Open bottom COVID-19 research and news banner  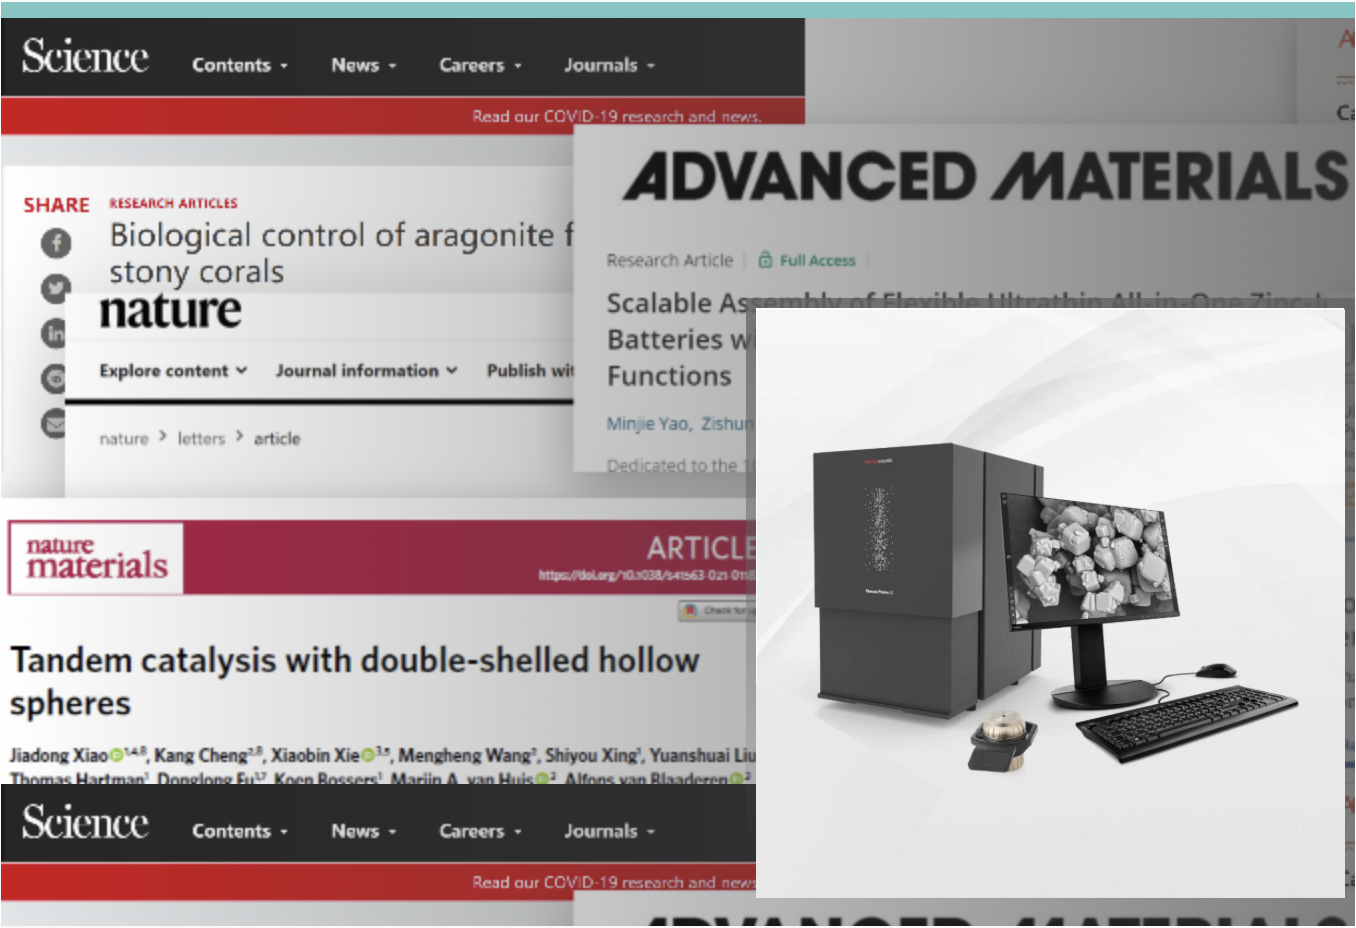click(x=614, y=882)
